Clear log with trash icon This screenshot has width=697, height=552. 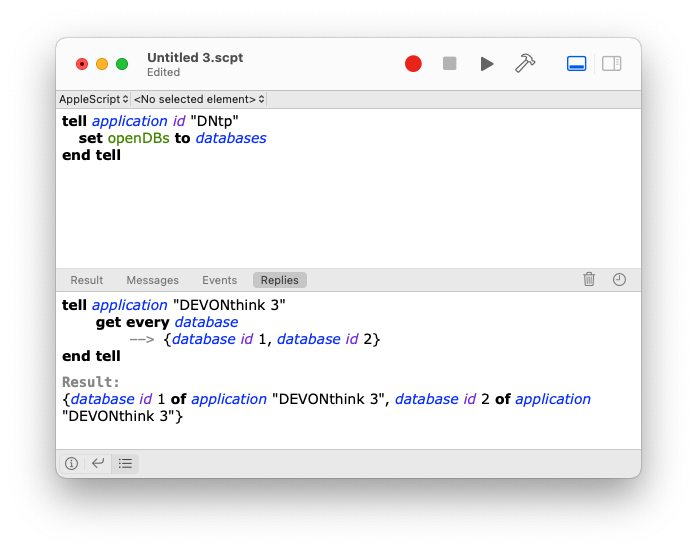click(589, 280)
